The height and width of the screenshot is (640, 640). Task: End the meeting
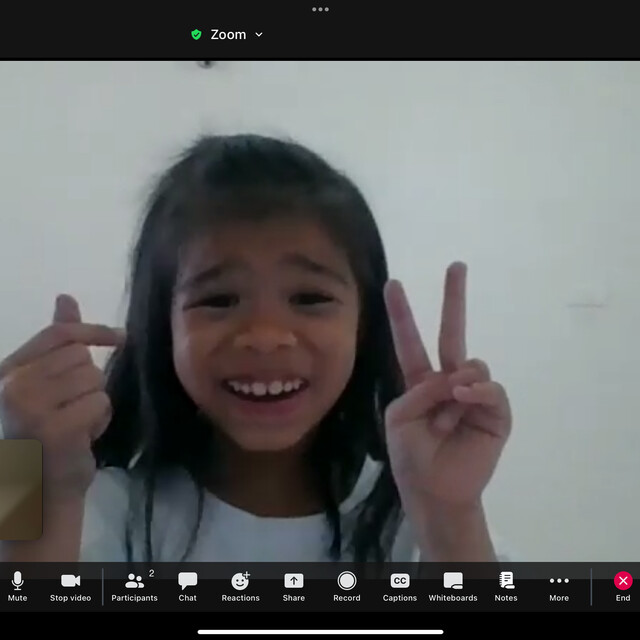[623, 587]
